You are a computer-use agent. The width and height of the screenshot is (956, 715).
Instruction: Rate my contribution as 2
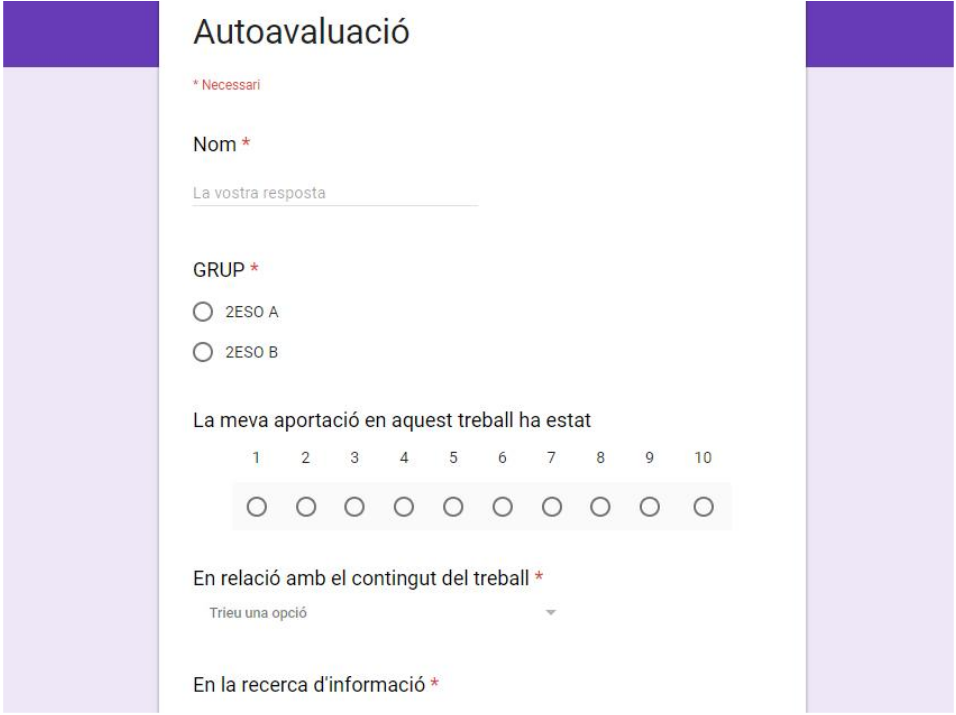[x=306, y=507]
